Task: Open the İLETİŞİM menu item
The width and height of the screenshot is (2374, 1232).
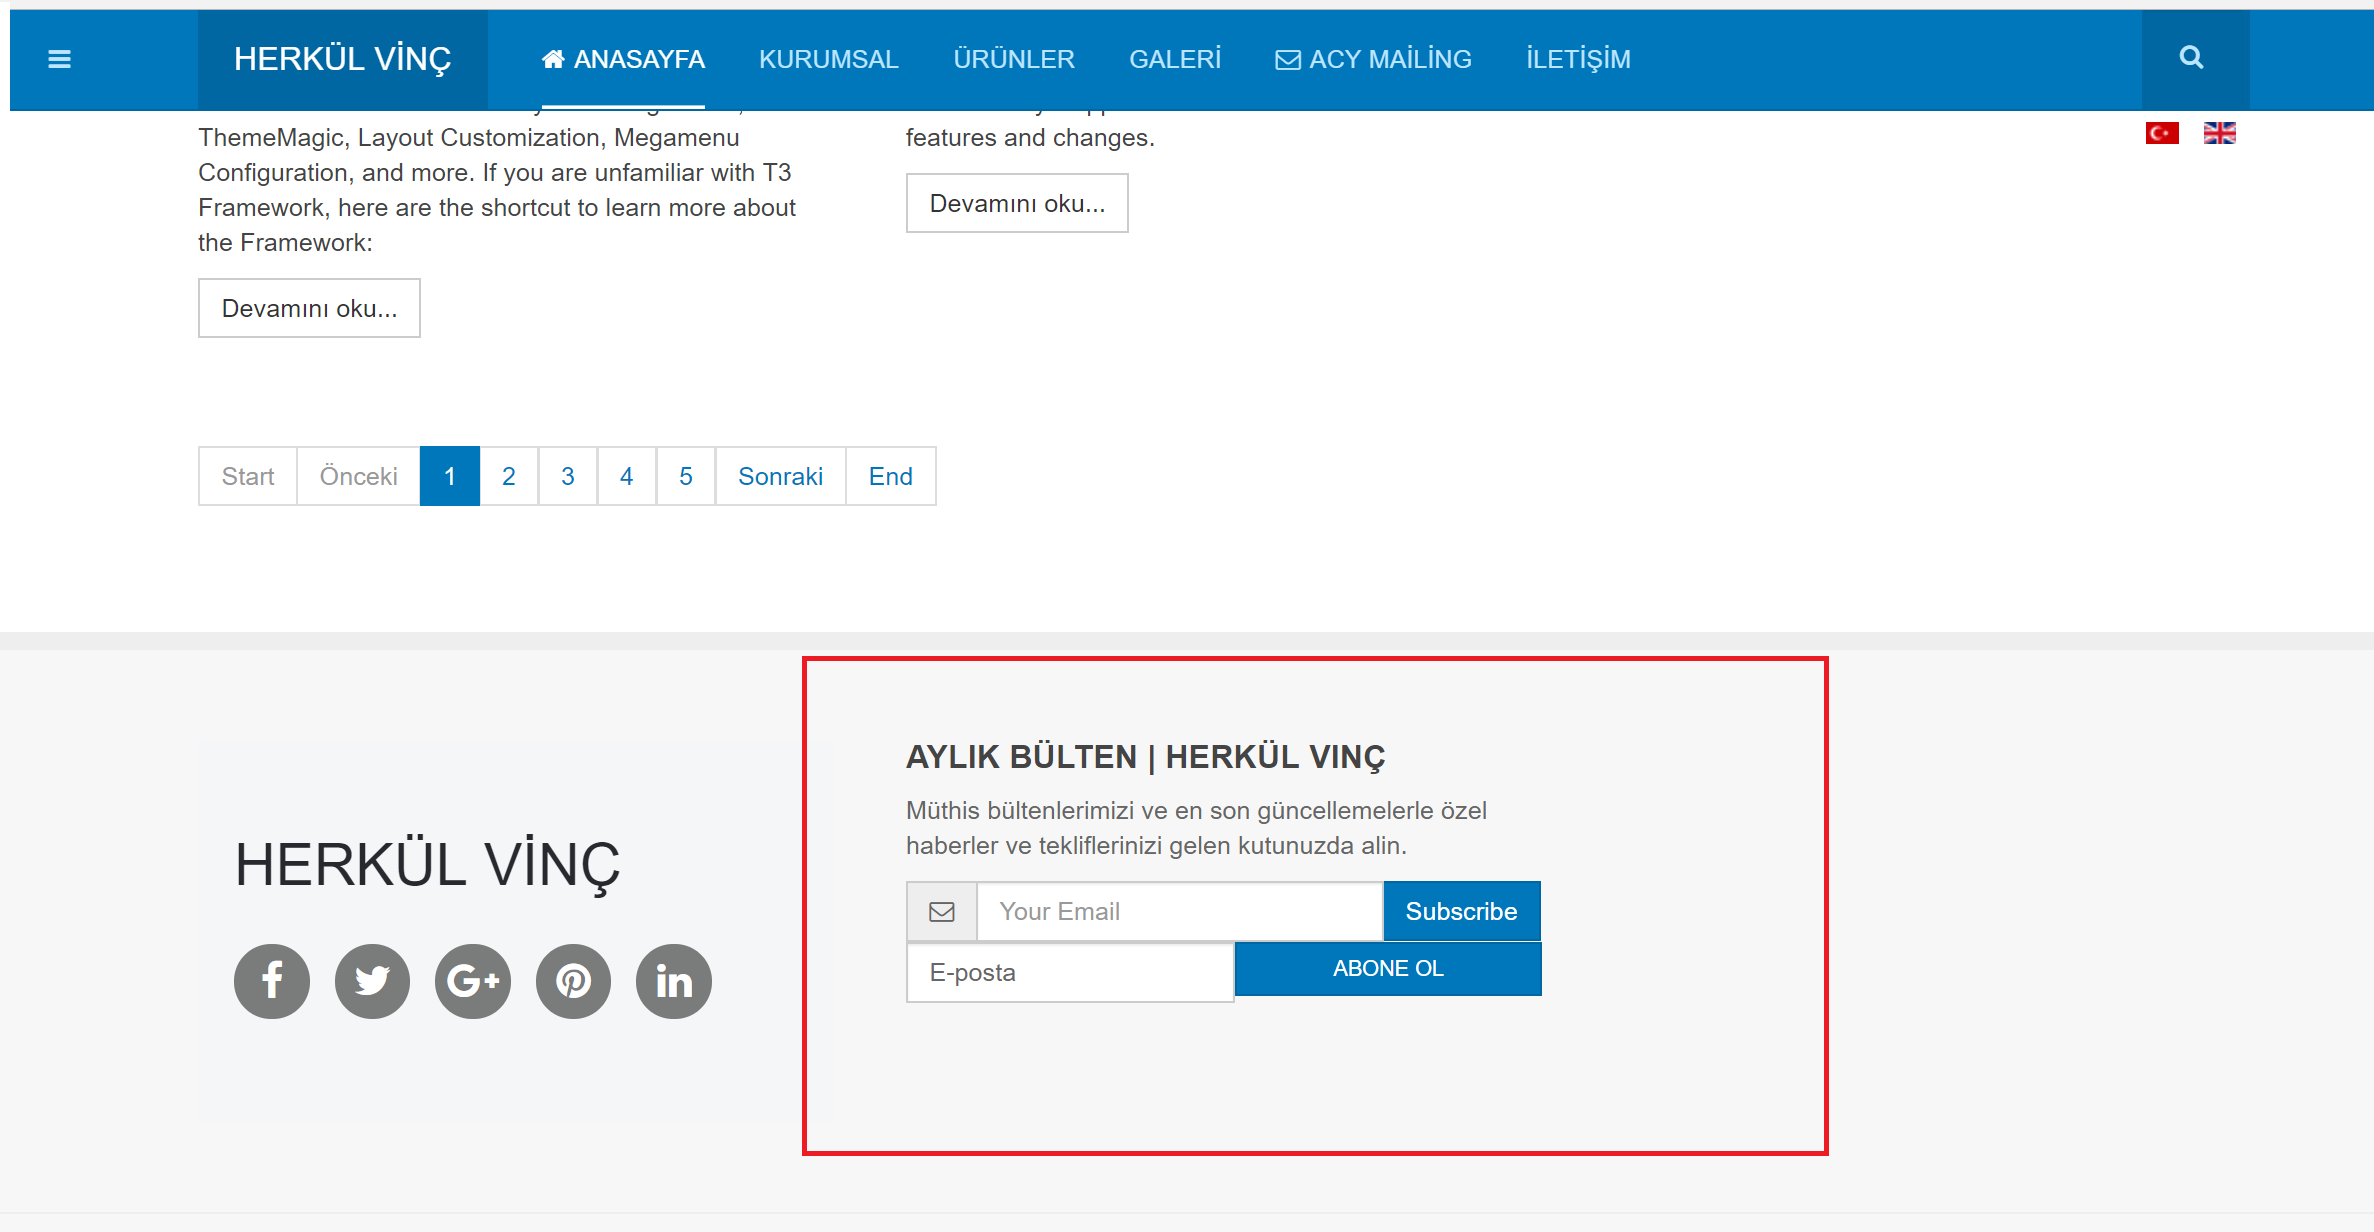Action: point(1578,59)
